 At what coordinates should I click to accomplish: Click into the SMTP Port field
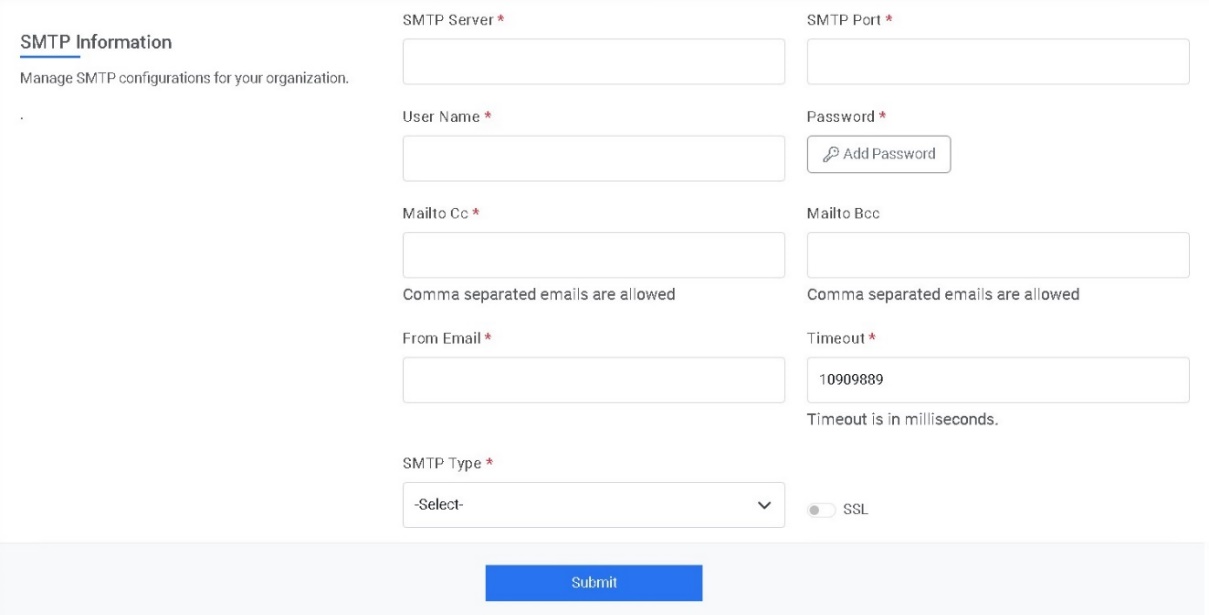997,62
